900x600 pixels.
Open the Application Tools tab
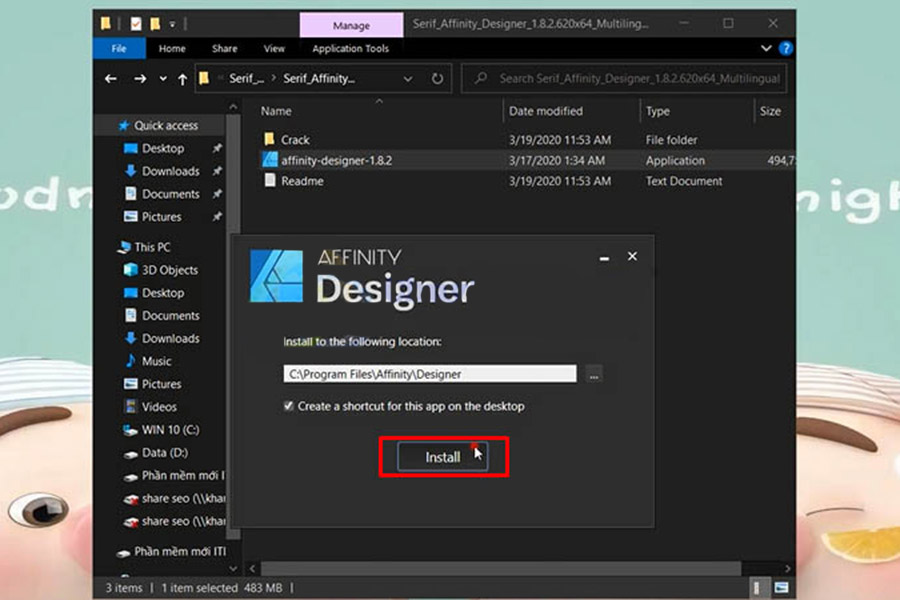(350, 48)
